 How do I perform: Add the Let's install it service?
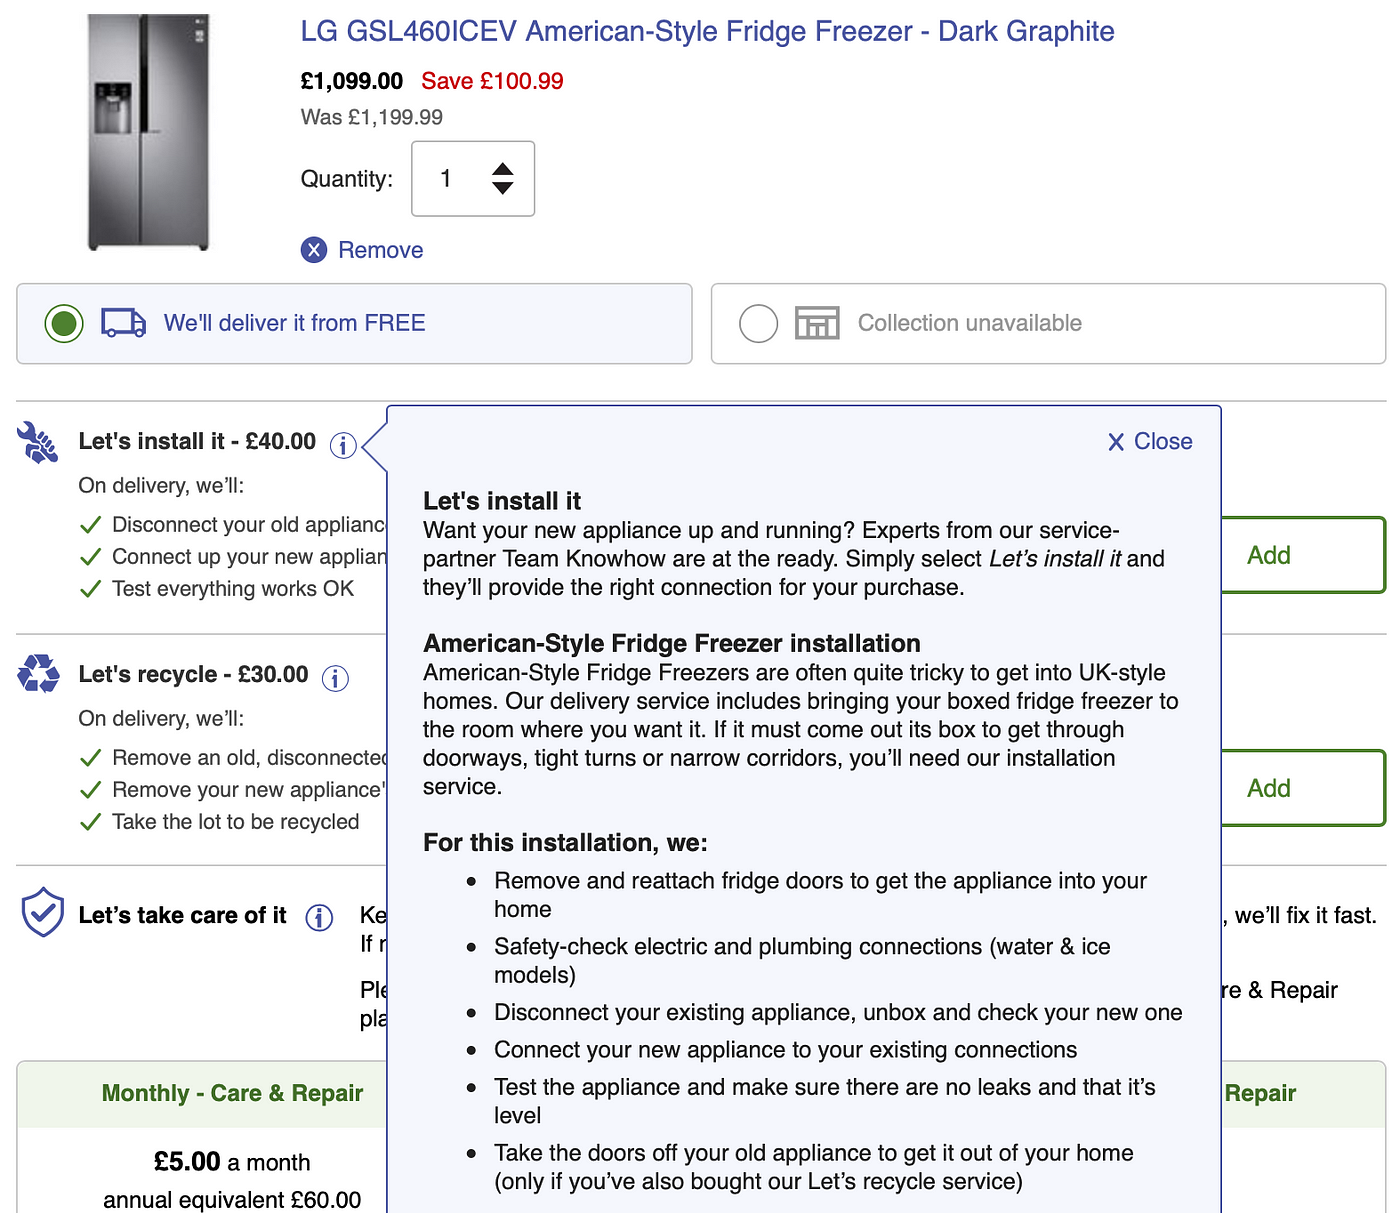(1302, 555)
